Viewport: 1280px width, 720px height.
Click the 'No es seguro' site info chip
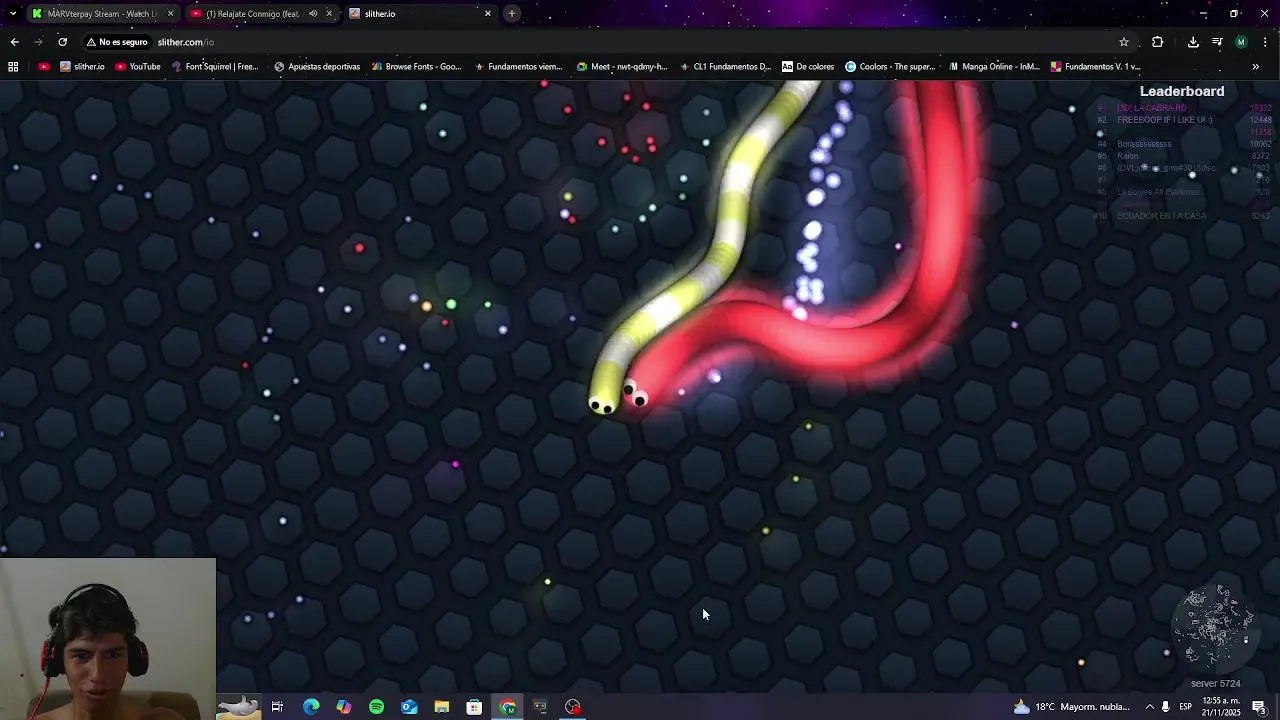point(117,42)
